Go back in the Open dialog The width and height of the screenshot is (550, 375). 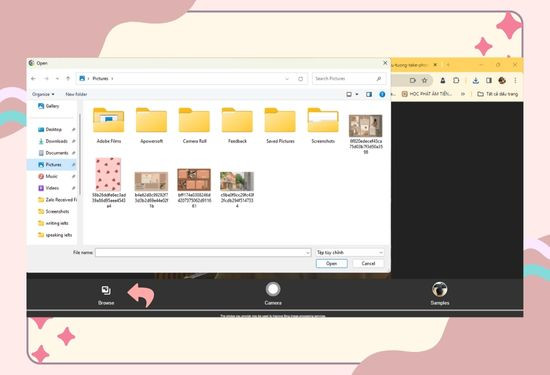tap(33, 79)
